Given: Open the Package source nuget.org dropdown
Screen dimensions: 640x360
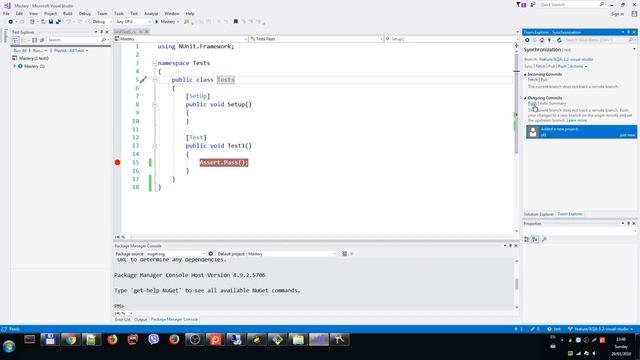Looking at the screenshot, I should pos(176,254).
